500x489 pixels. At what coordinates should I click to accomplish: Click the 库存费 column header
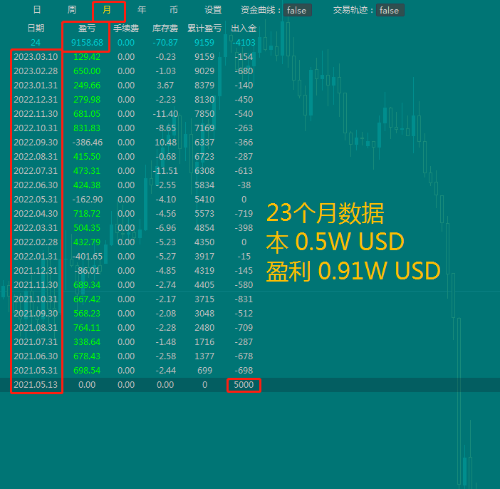click(x=165, y=28)
